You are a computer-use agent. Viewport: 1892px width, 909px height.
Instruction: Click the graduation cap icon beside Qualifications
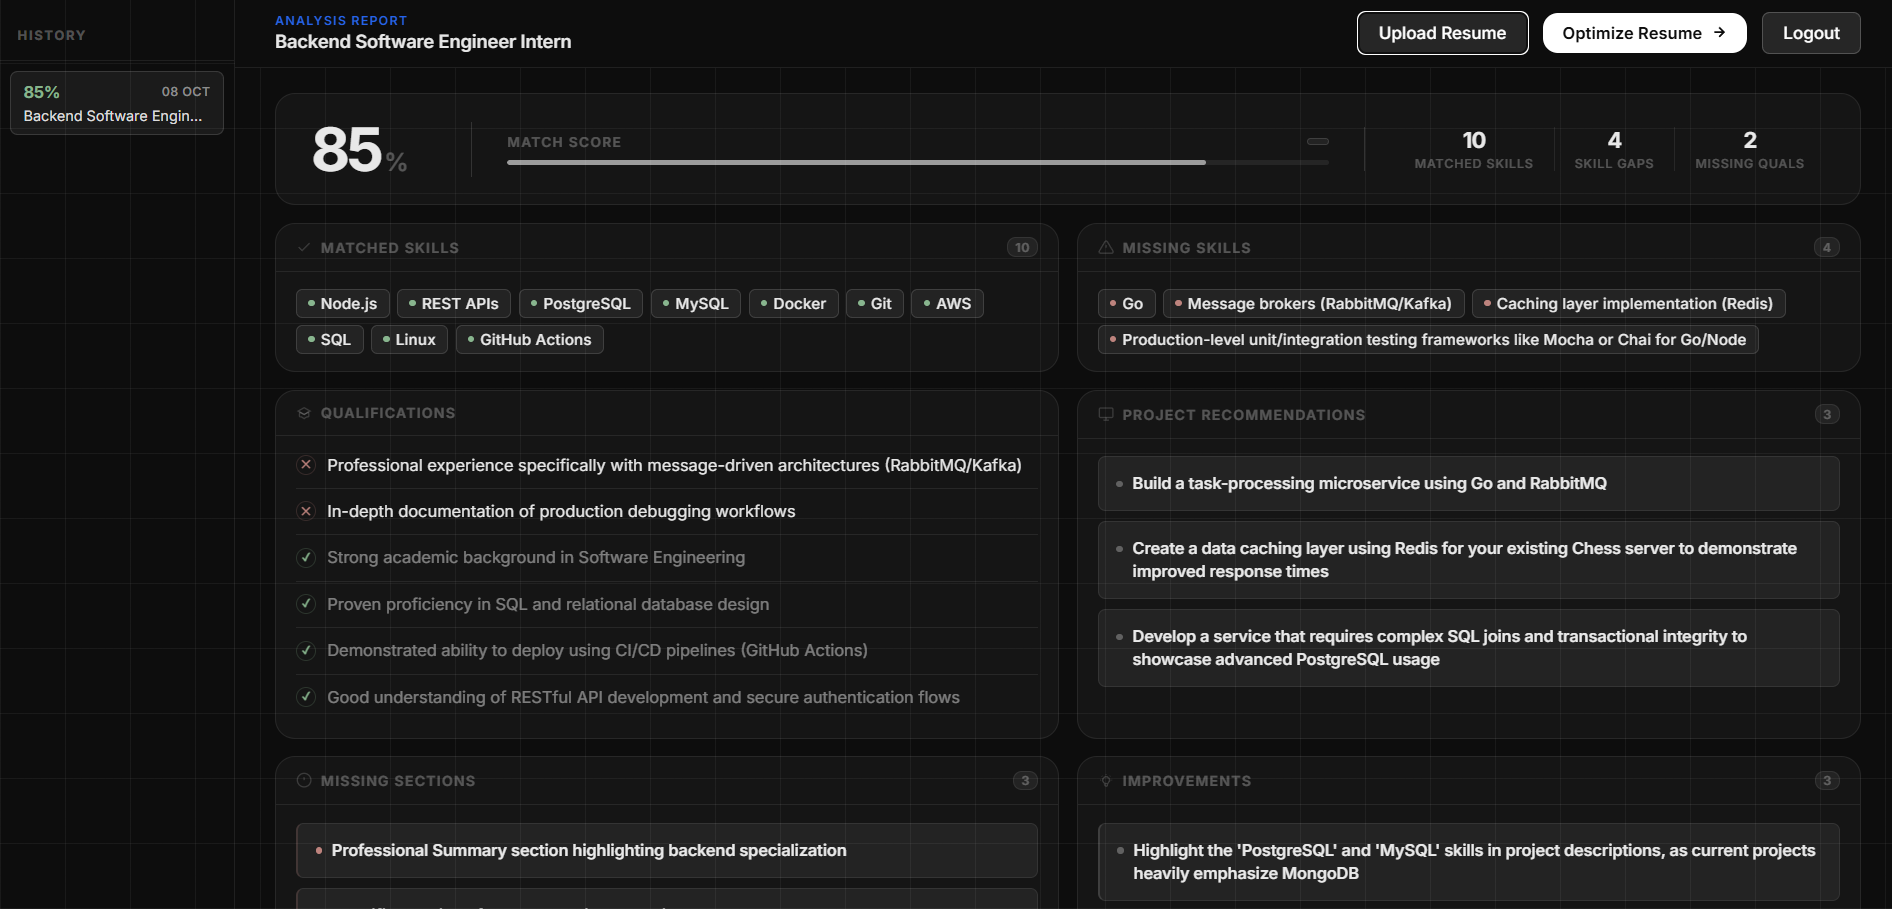coord(304,413)
